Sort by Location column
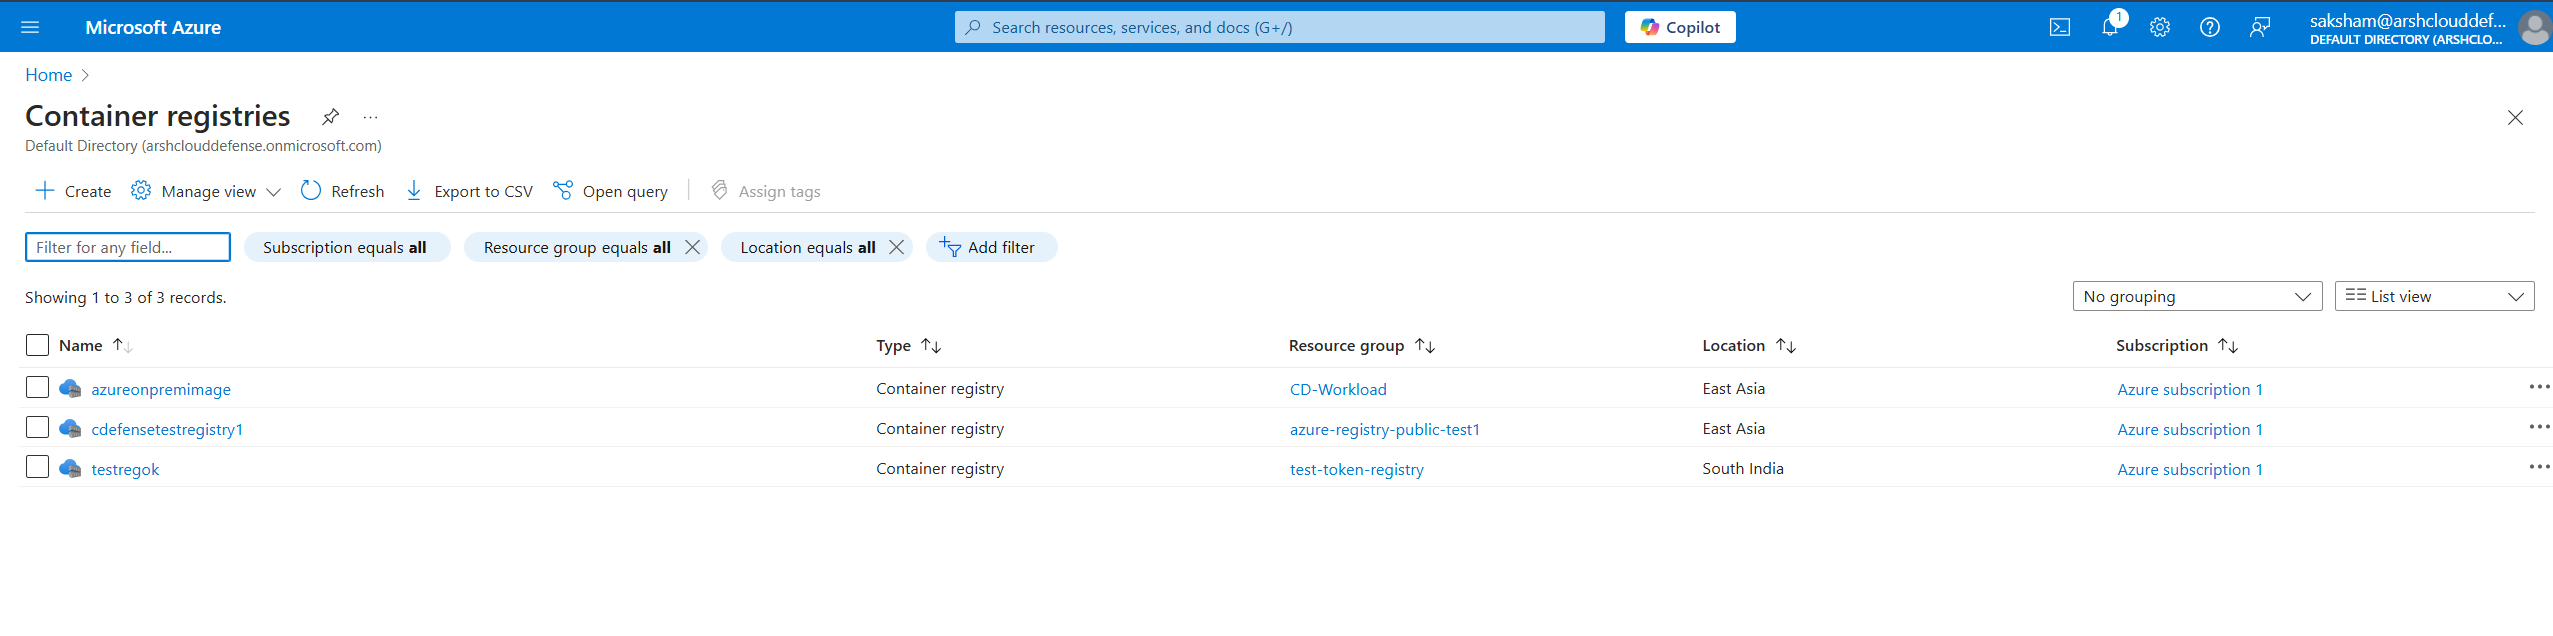 click(x=1749, y=345)
